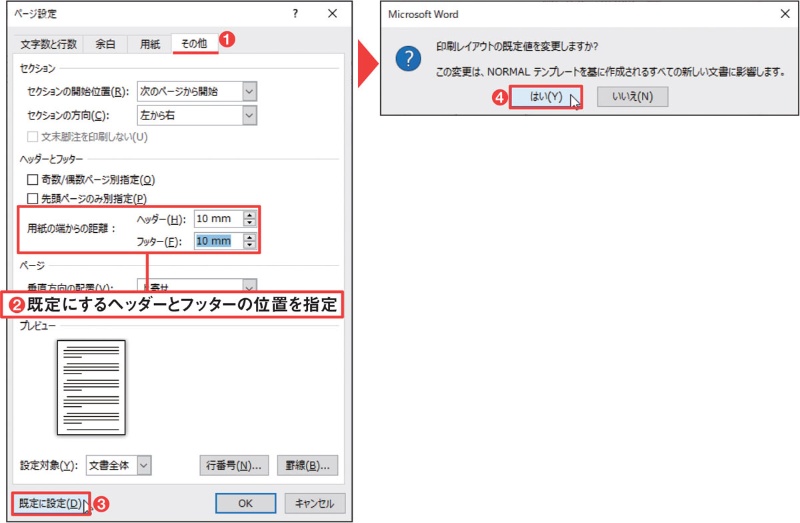Toggle 先頭ページのみ別指定 checkbox
This screenshot has height=523, width=800.
(x=34, y=198)
